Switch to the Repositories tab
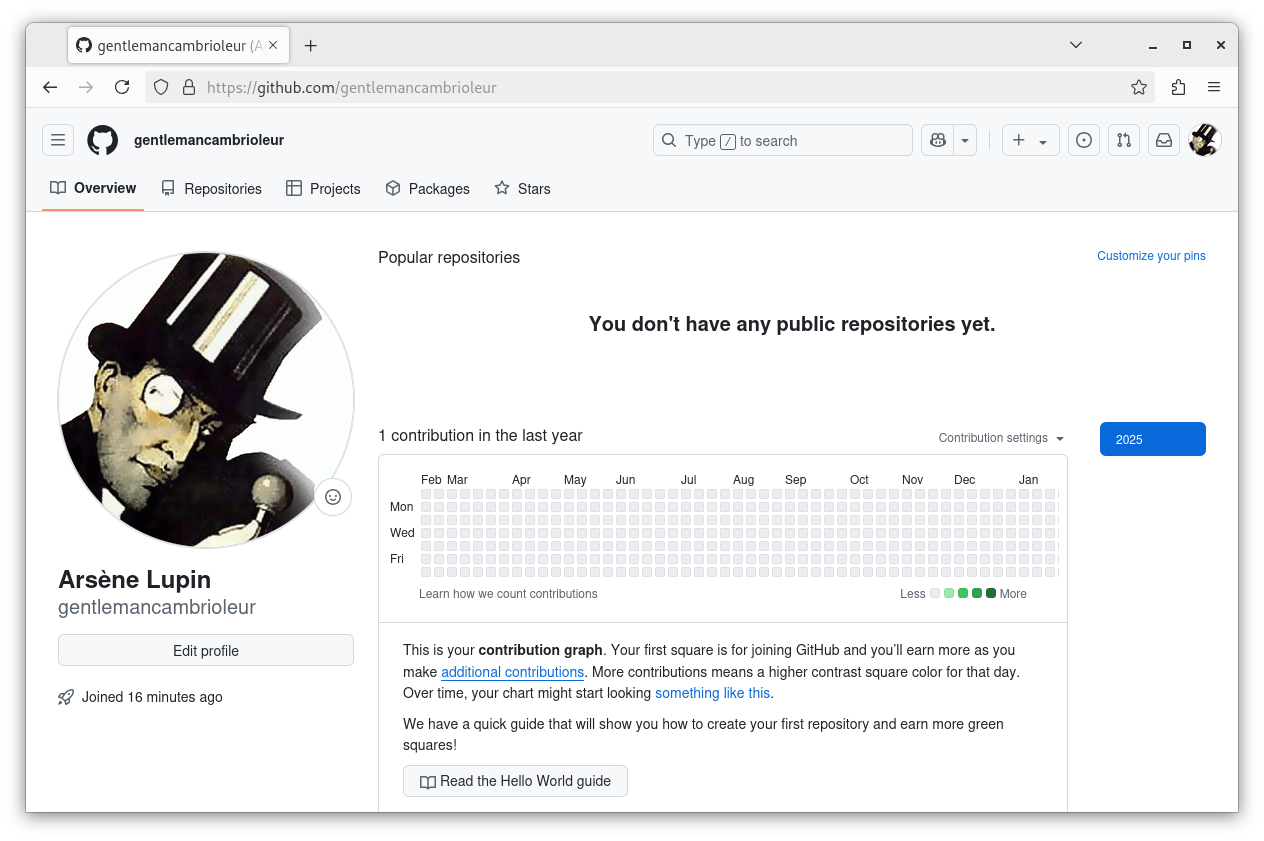 pos(211,189)
